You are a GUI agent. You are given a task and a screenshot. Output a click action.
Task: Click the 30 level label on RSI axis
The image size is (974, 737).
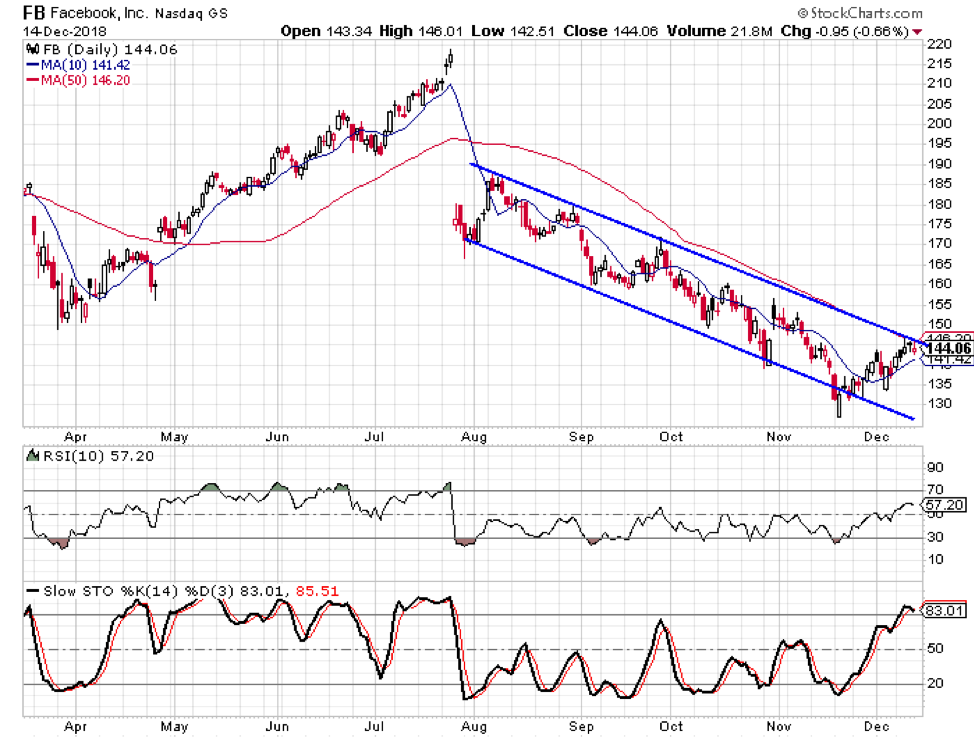tap(935, 537)
